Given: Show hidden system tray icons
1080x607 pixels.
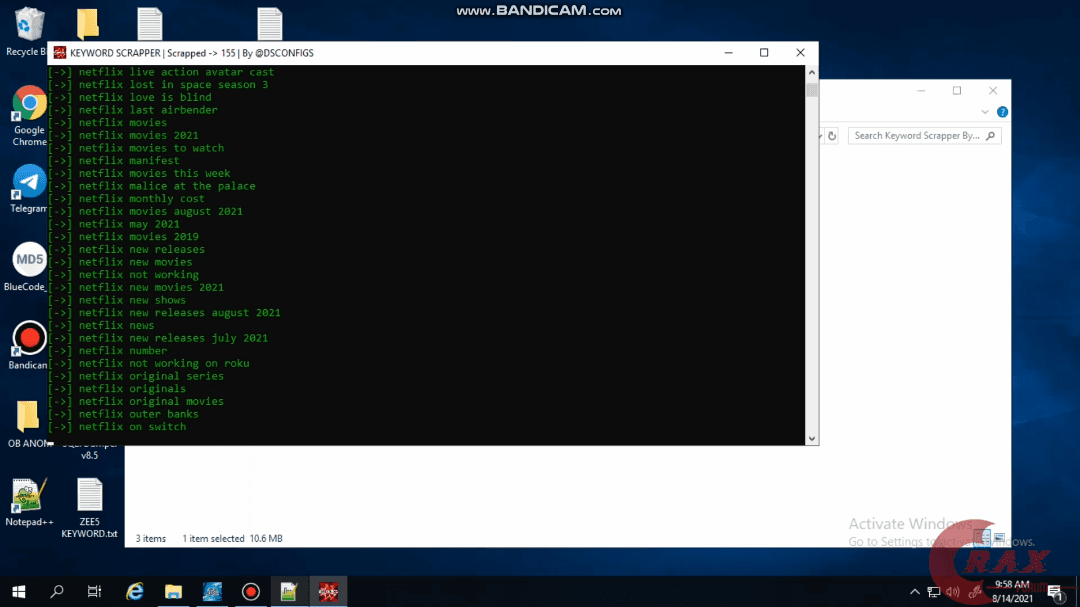Looking at the screenshot, I should (x=915, y=591).
